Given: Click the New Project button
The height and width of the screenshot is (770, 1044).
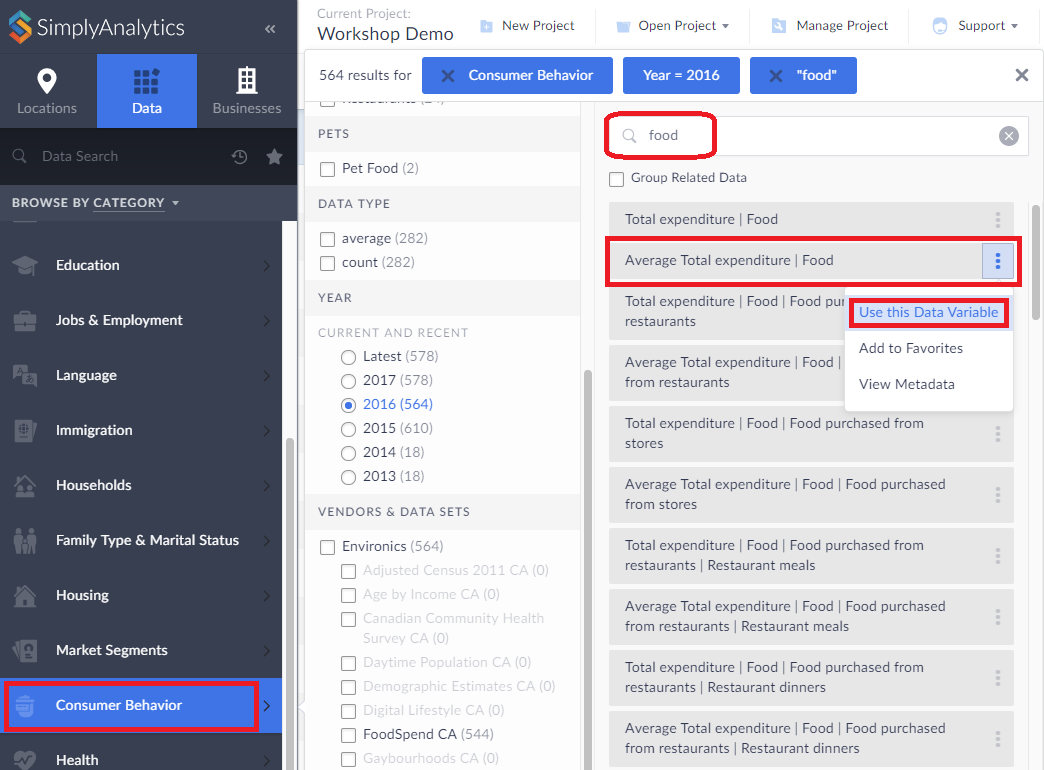Looking at the screenshot, I should tap(527, 26).
